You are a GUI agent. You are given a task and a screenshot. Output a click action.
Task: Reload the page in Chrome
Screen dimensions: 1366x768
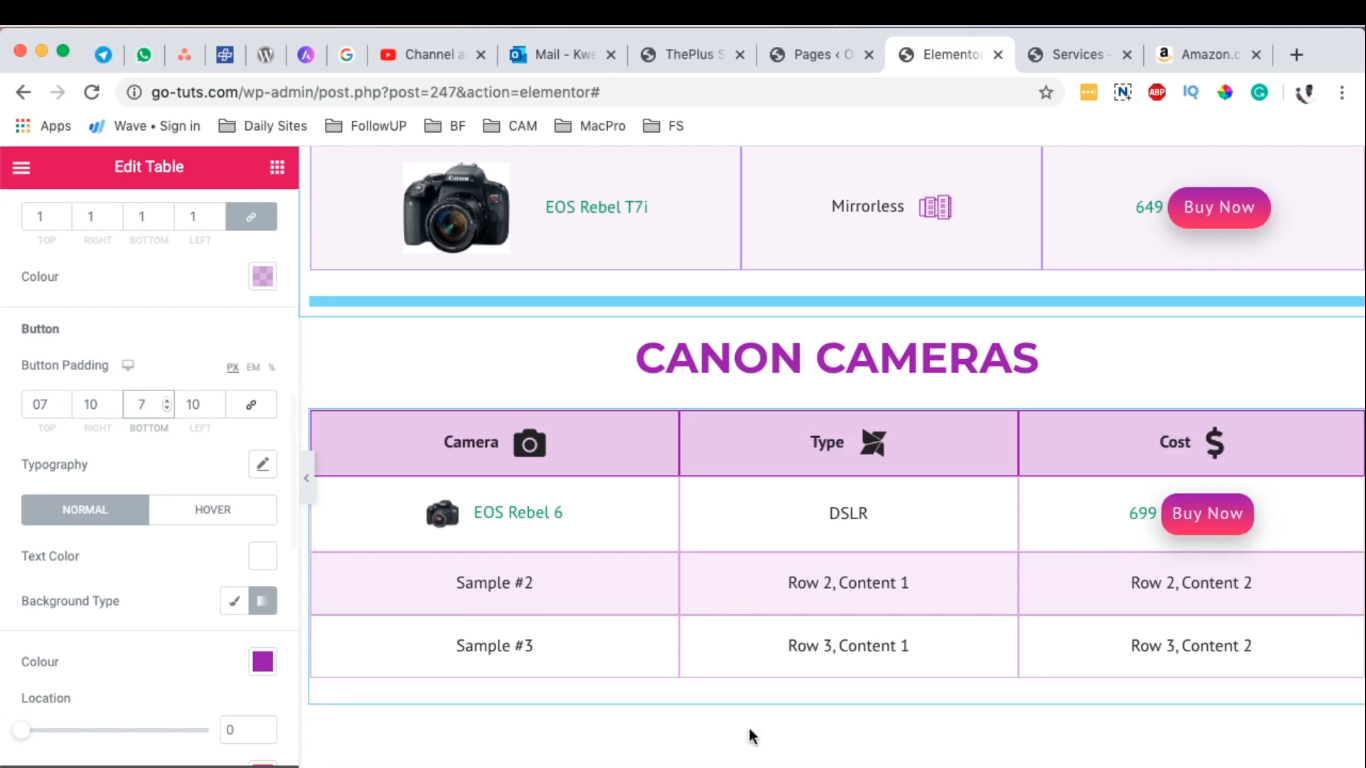[91, 92]
